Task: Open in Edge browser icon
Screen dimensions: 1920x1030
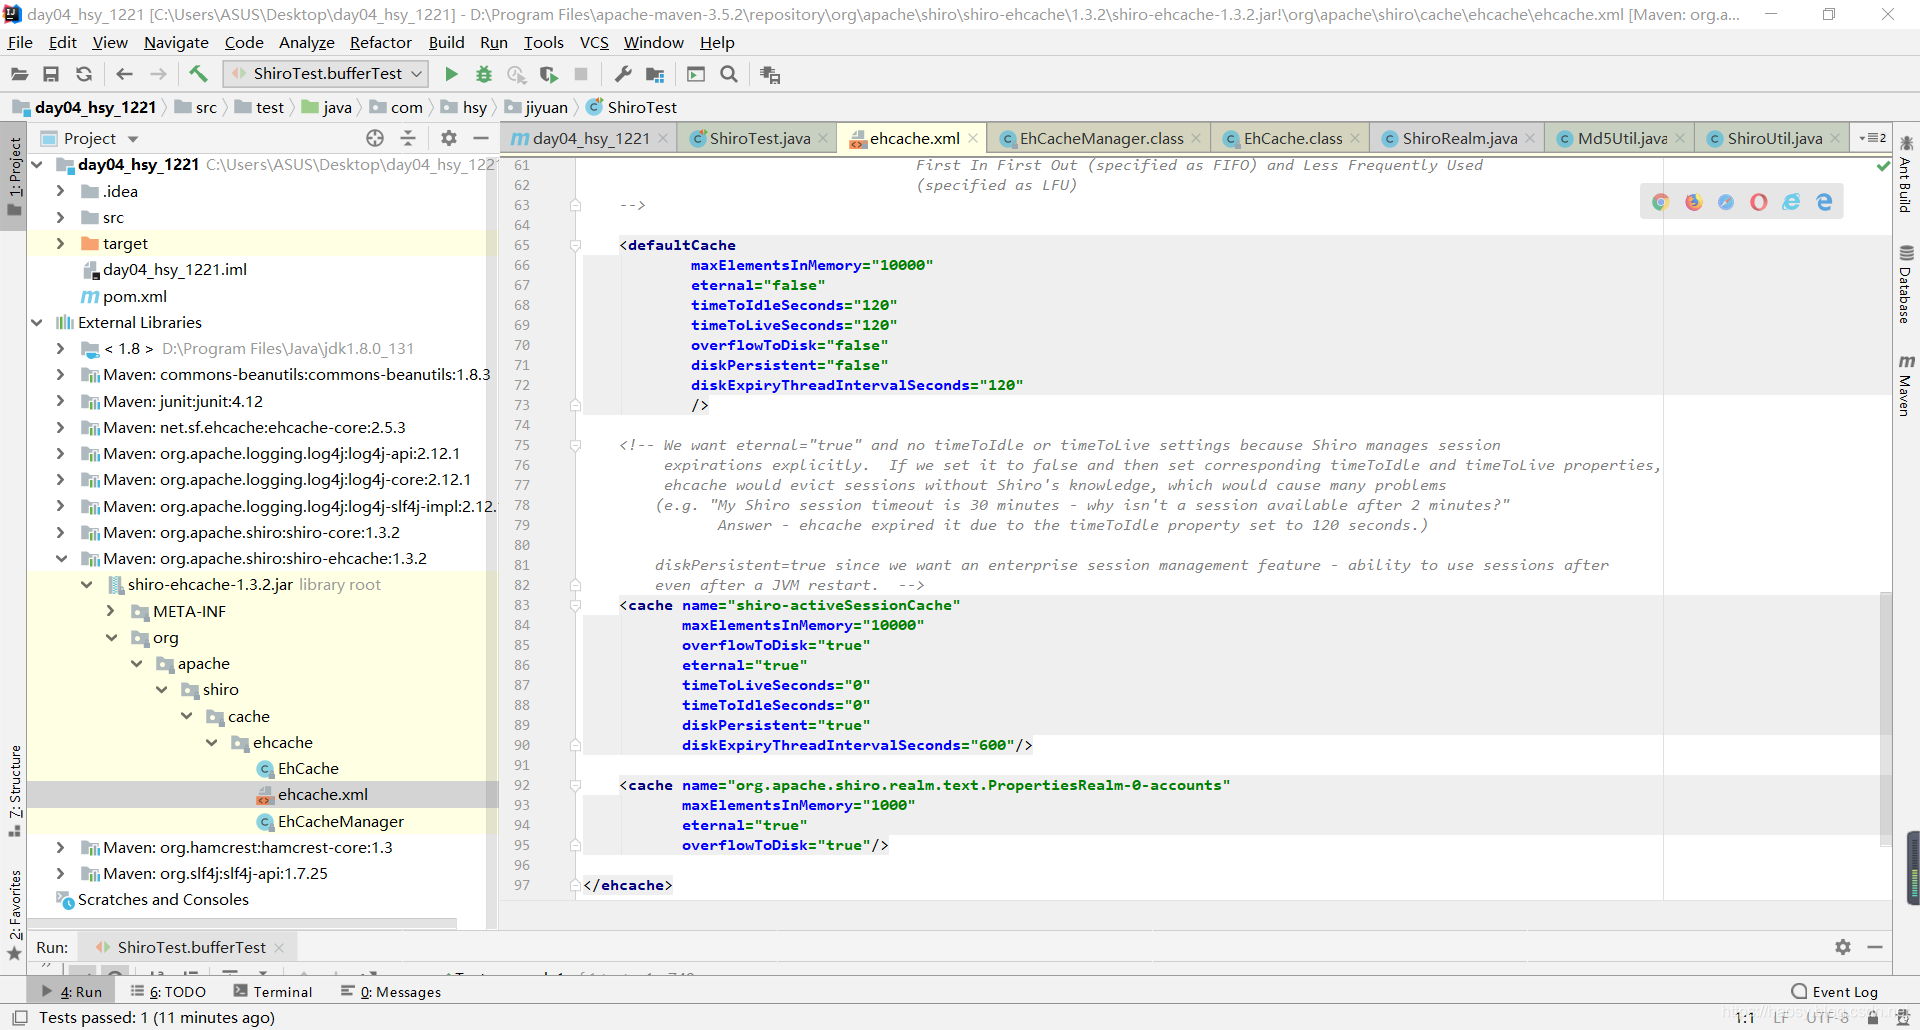Action: tap(1824, 202)
